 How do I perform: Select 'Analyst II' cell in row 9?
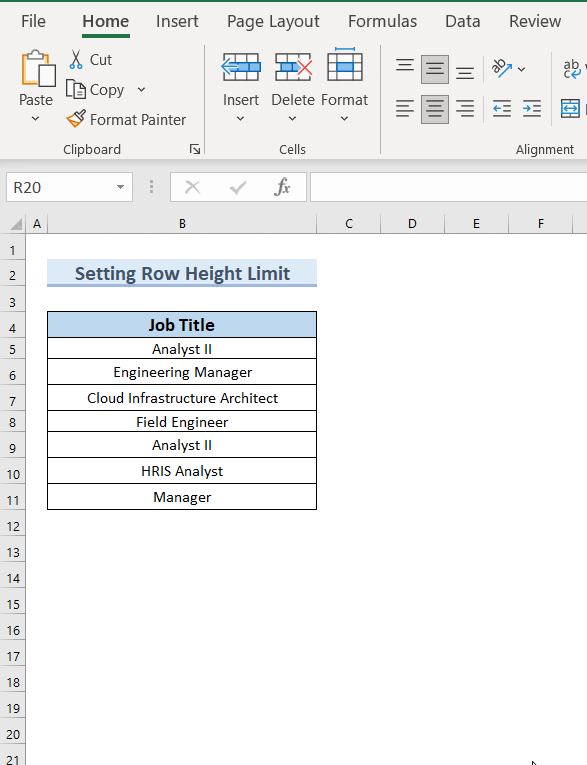182,445
